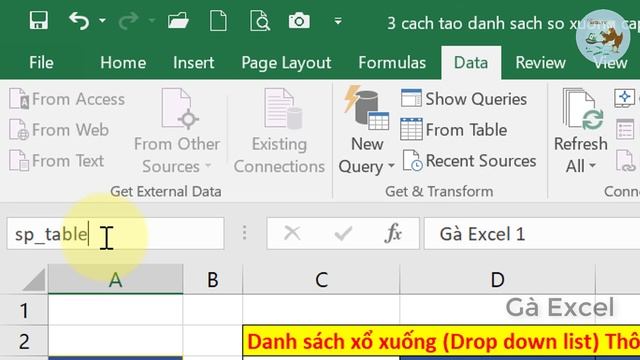Click the Recent Sources button

469,161
